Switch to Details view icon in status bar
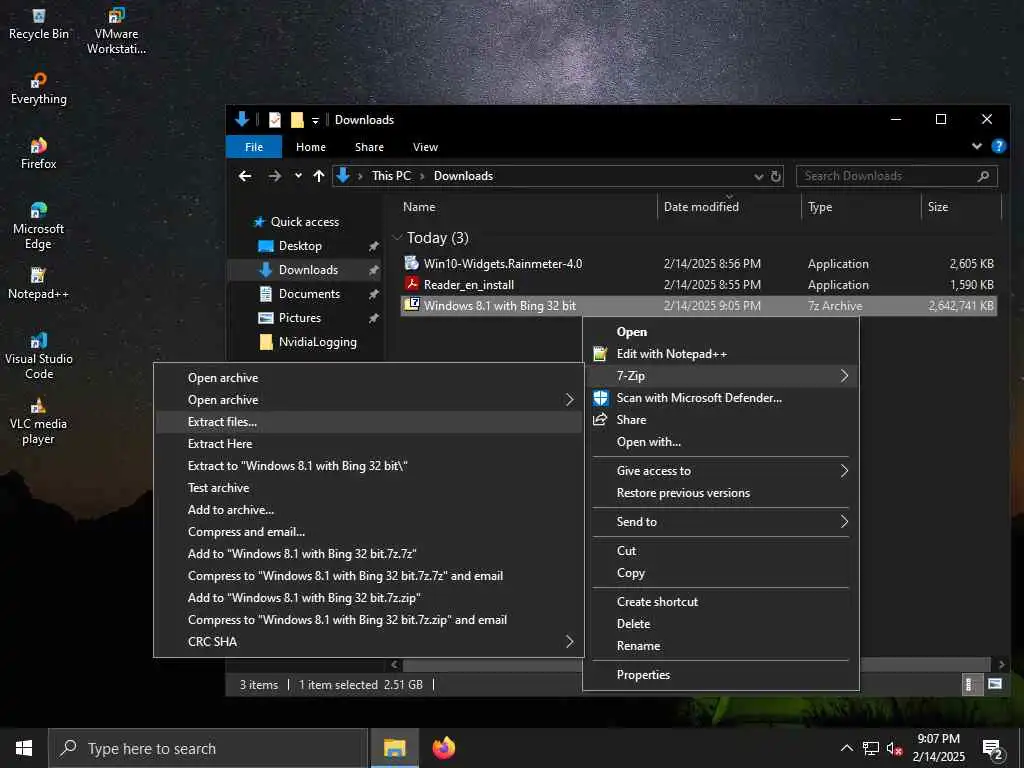The width and height of the screenshot is (1024, 768). click(x=970, y=684)
